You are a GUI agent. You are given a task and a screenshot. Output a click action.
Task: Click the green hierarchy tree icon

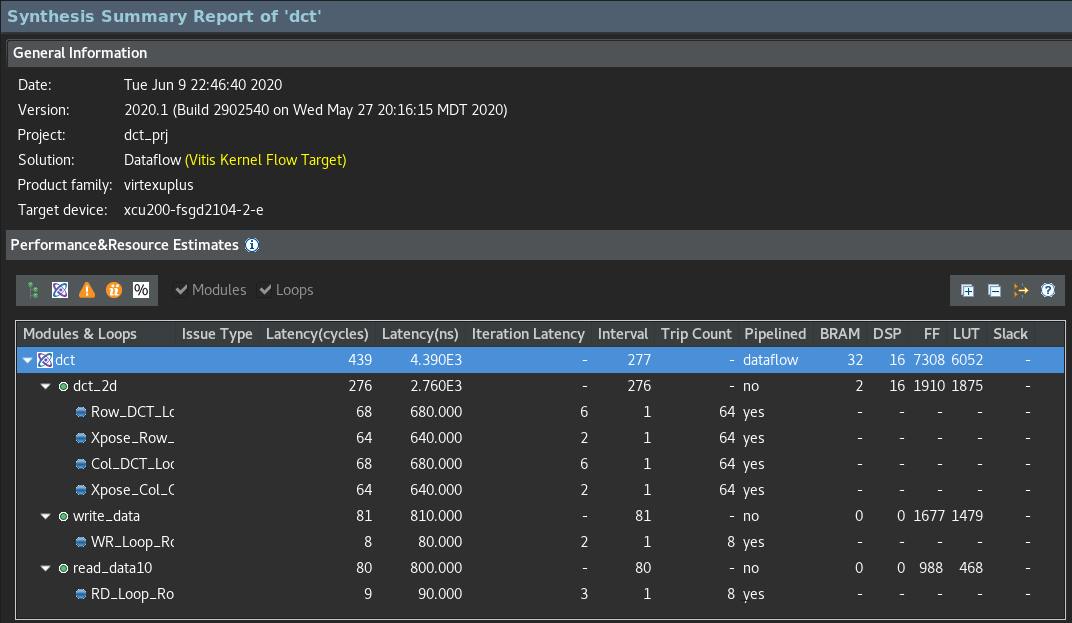(x=33, y=290)
